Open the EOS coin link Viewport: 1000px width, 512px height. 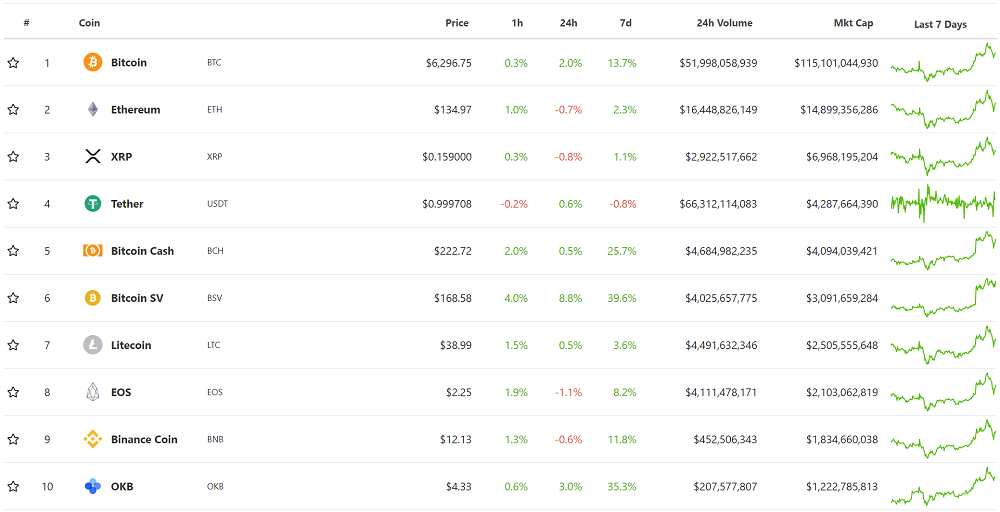(x=121, y=392)
